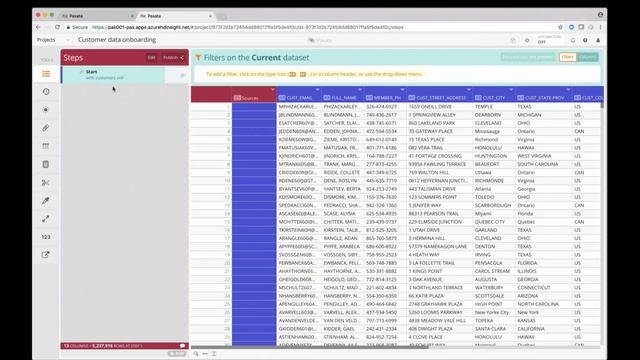Open the CUST_STREET_ADDRESS column dropdown arrow

[x=469, y=89]
